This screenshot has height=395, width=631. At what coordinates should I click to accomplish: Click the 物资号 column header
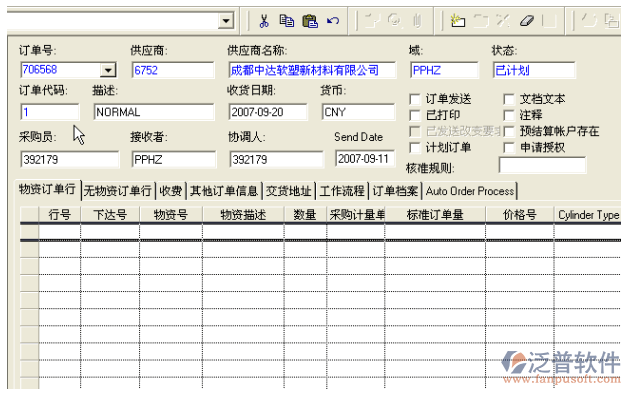click(171, 215)
